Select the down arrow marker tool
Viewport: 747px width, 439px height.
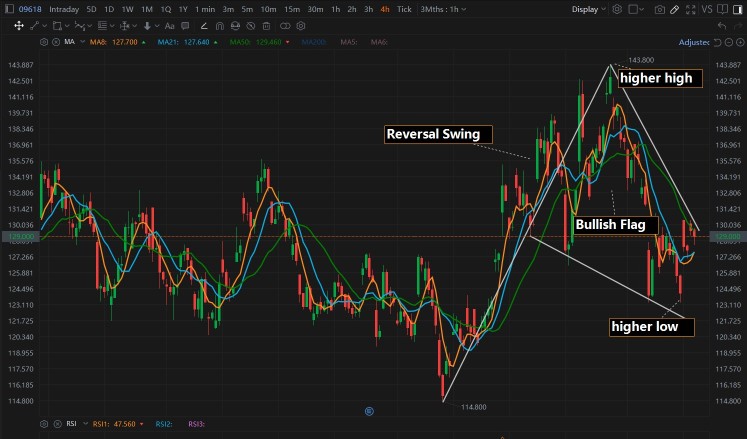tap(147, 26)
